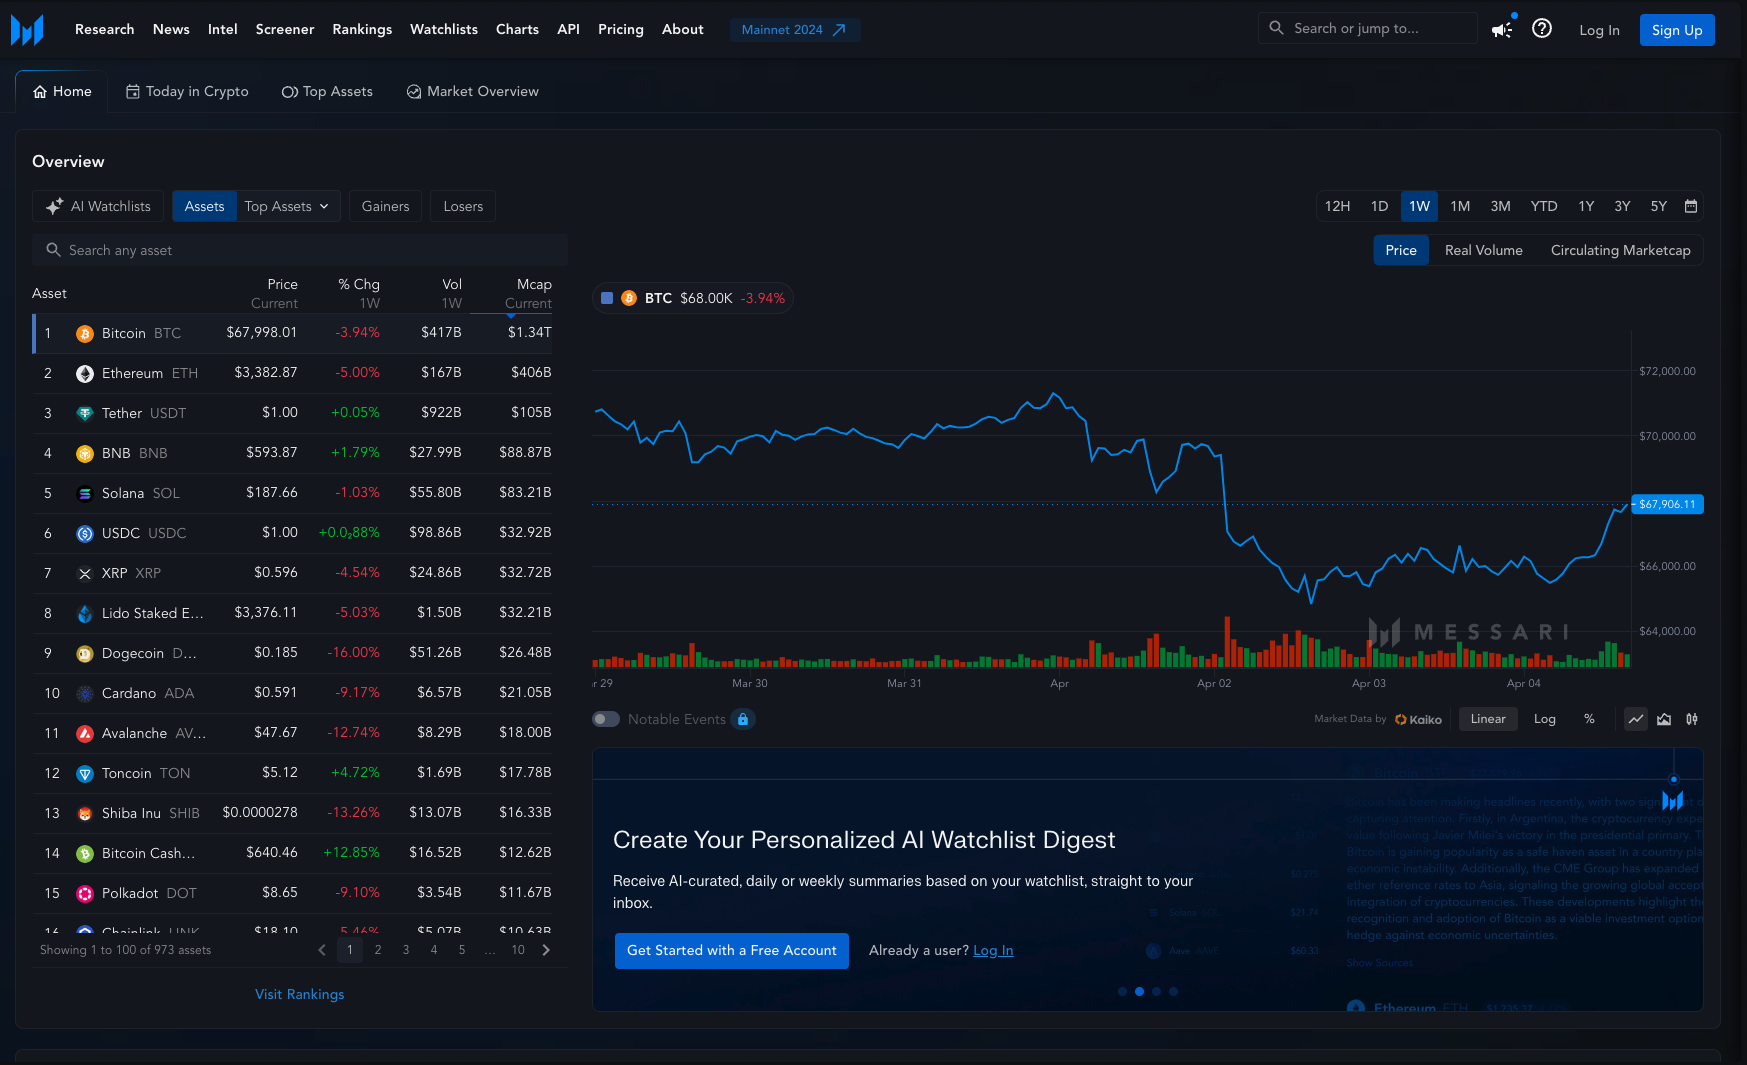
Task: Select the 1M timeframe option
Action: click(x=1460, y=206)
